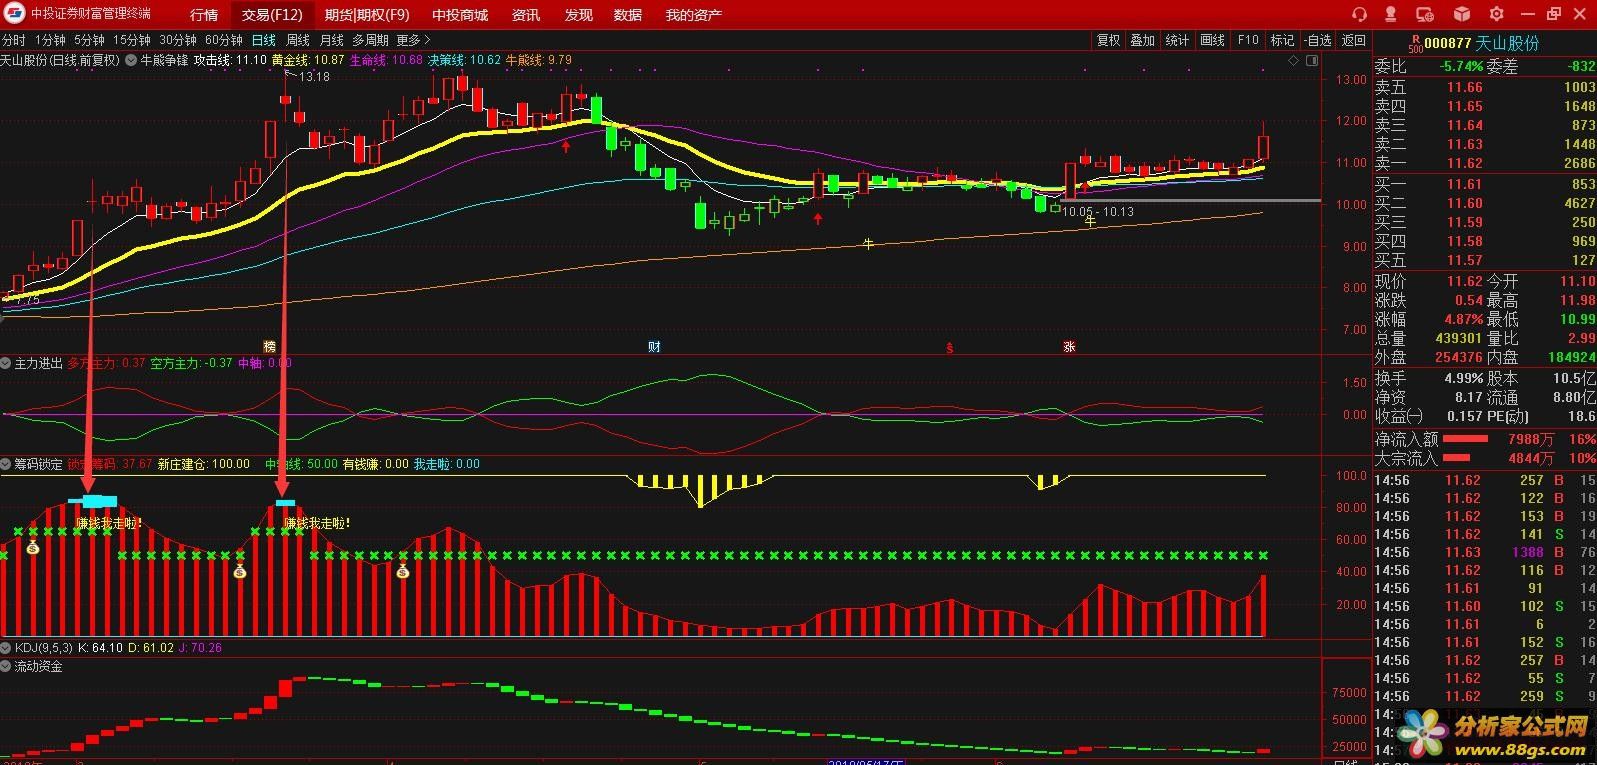Click the 统计 statistics button

pyautogui.click(x=1178, y=40)
